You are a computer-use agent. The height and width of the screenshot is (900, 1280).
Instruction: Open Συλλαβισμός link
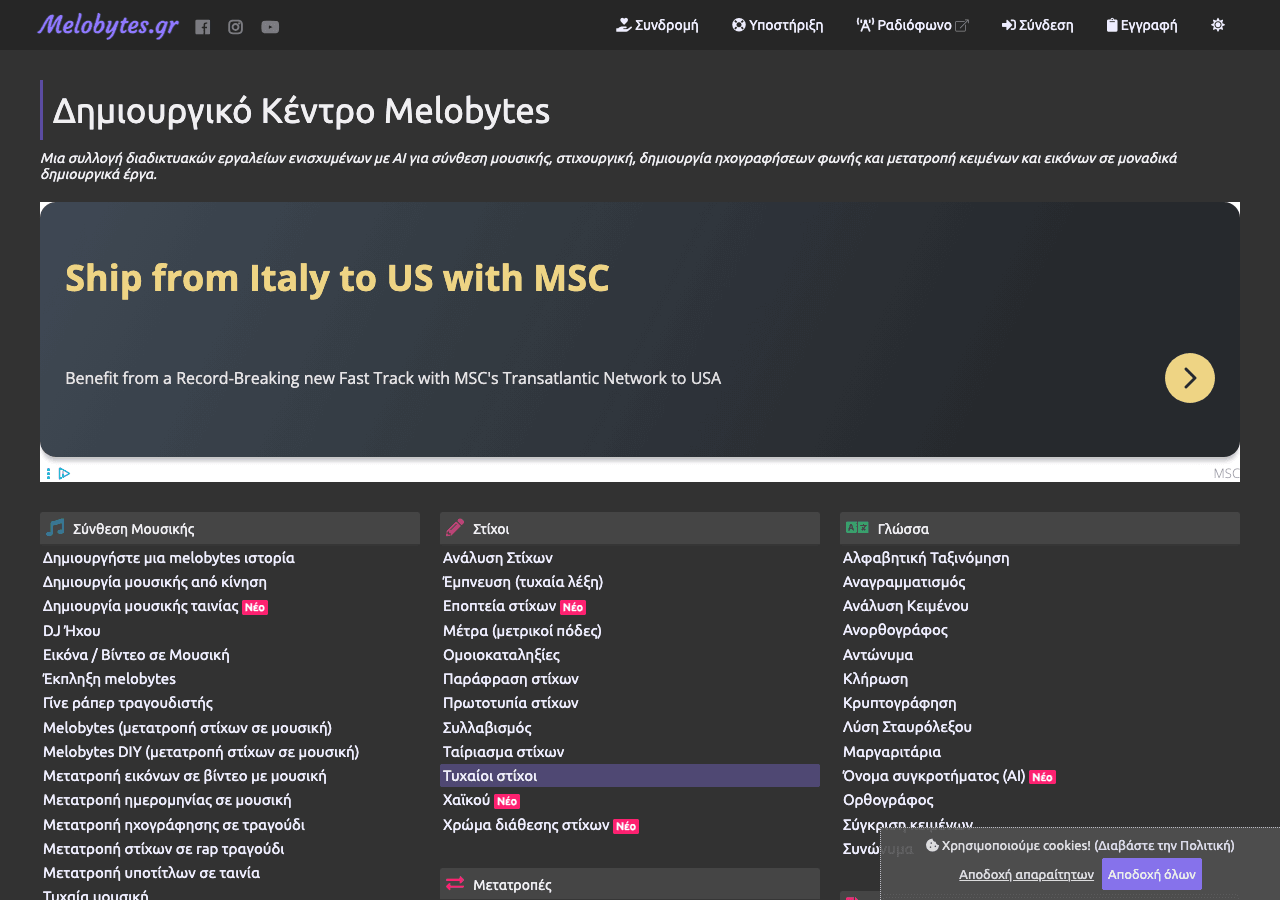[487, 727]
